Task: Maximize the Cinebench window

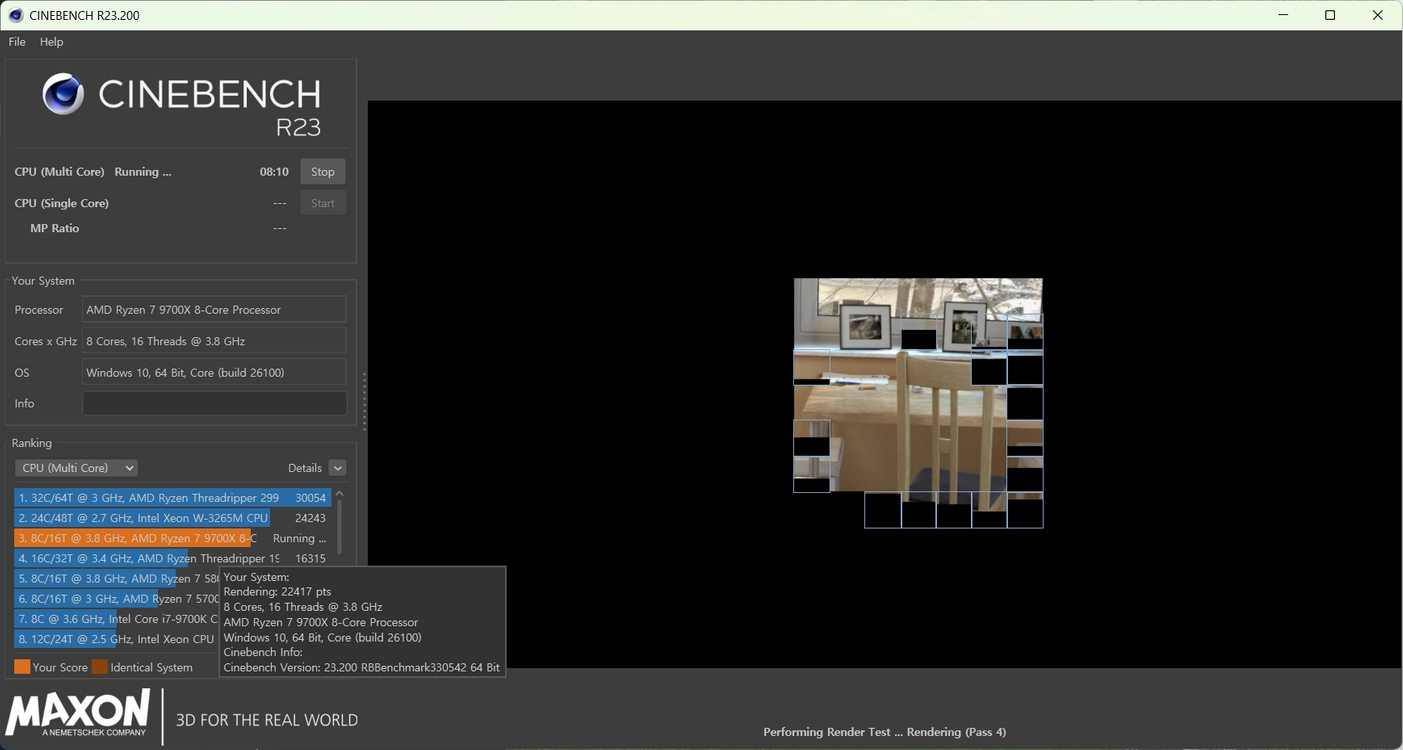Action: (x=1330, y=15)
